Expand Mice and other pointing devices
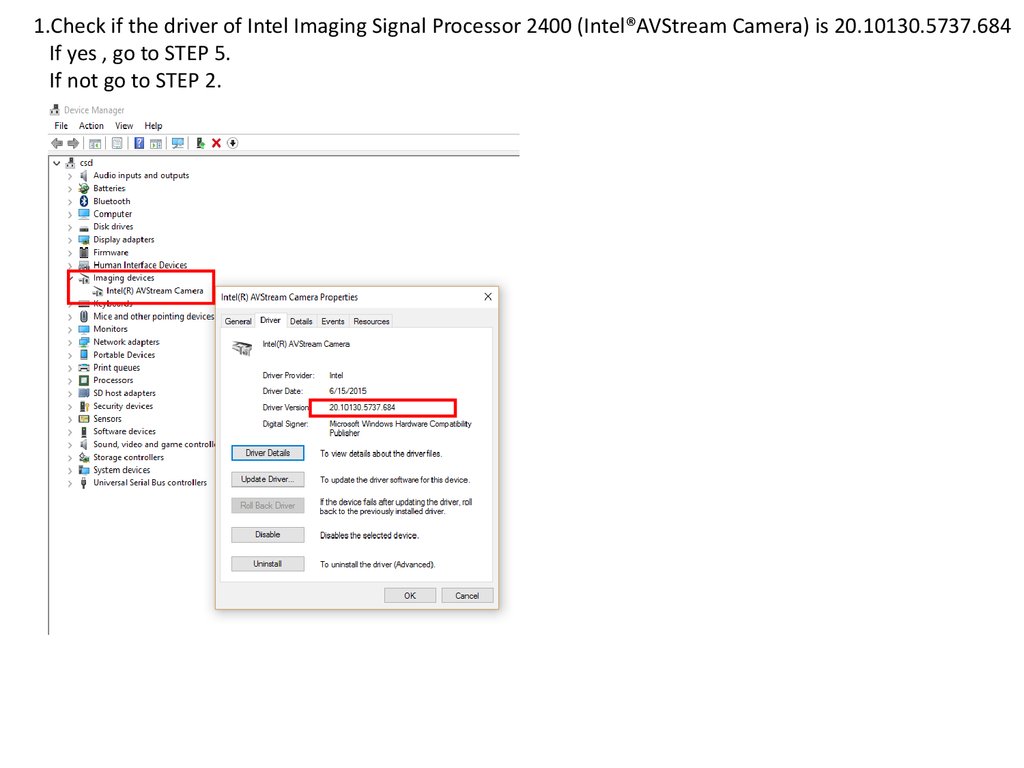 coord(70,316)
